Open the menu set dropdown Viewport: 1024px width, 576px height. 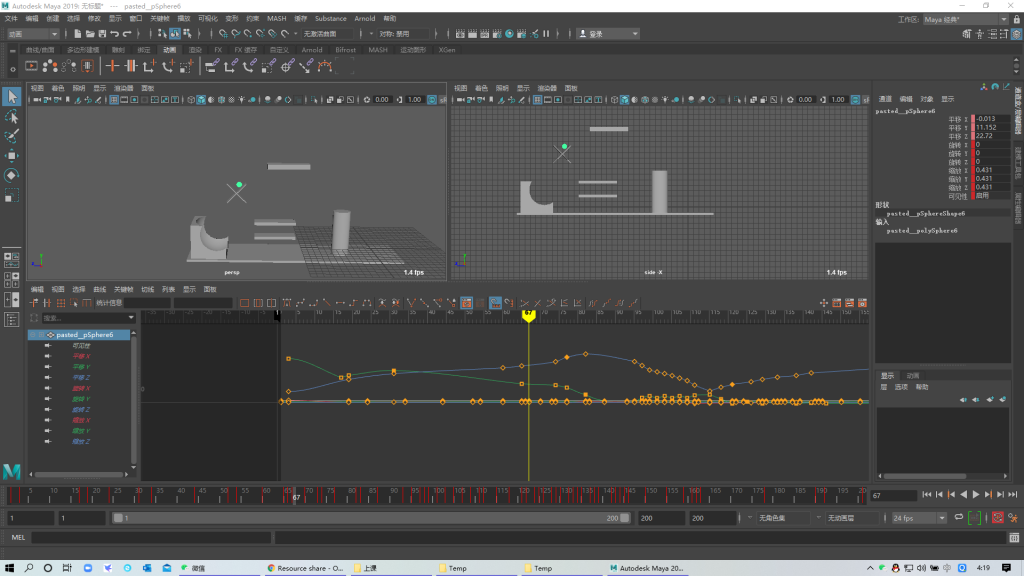[33, 34]
